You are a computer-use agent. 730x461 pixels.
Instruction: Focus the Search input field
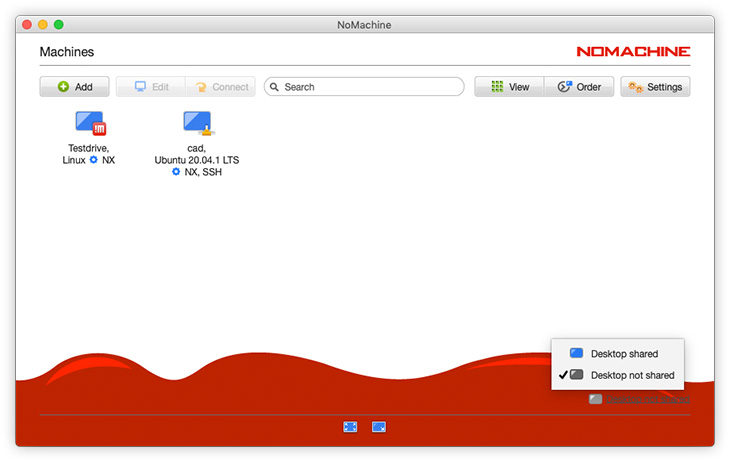[370, 87]
